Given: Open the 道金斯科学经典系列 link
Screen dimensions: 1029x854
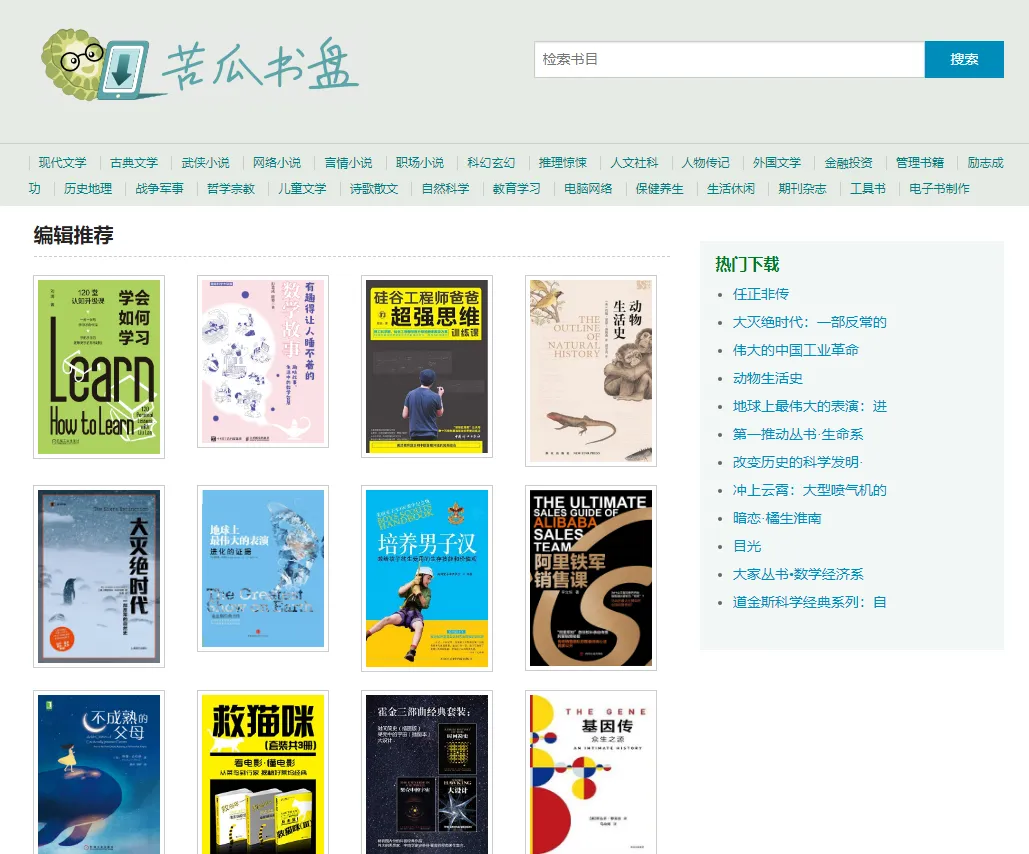Looking at the screenshot, I should tap(810, 602).
